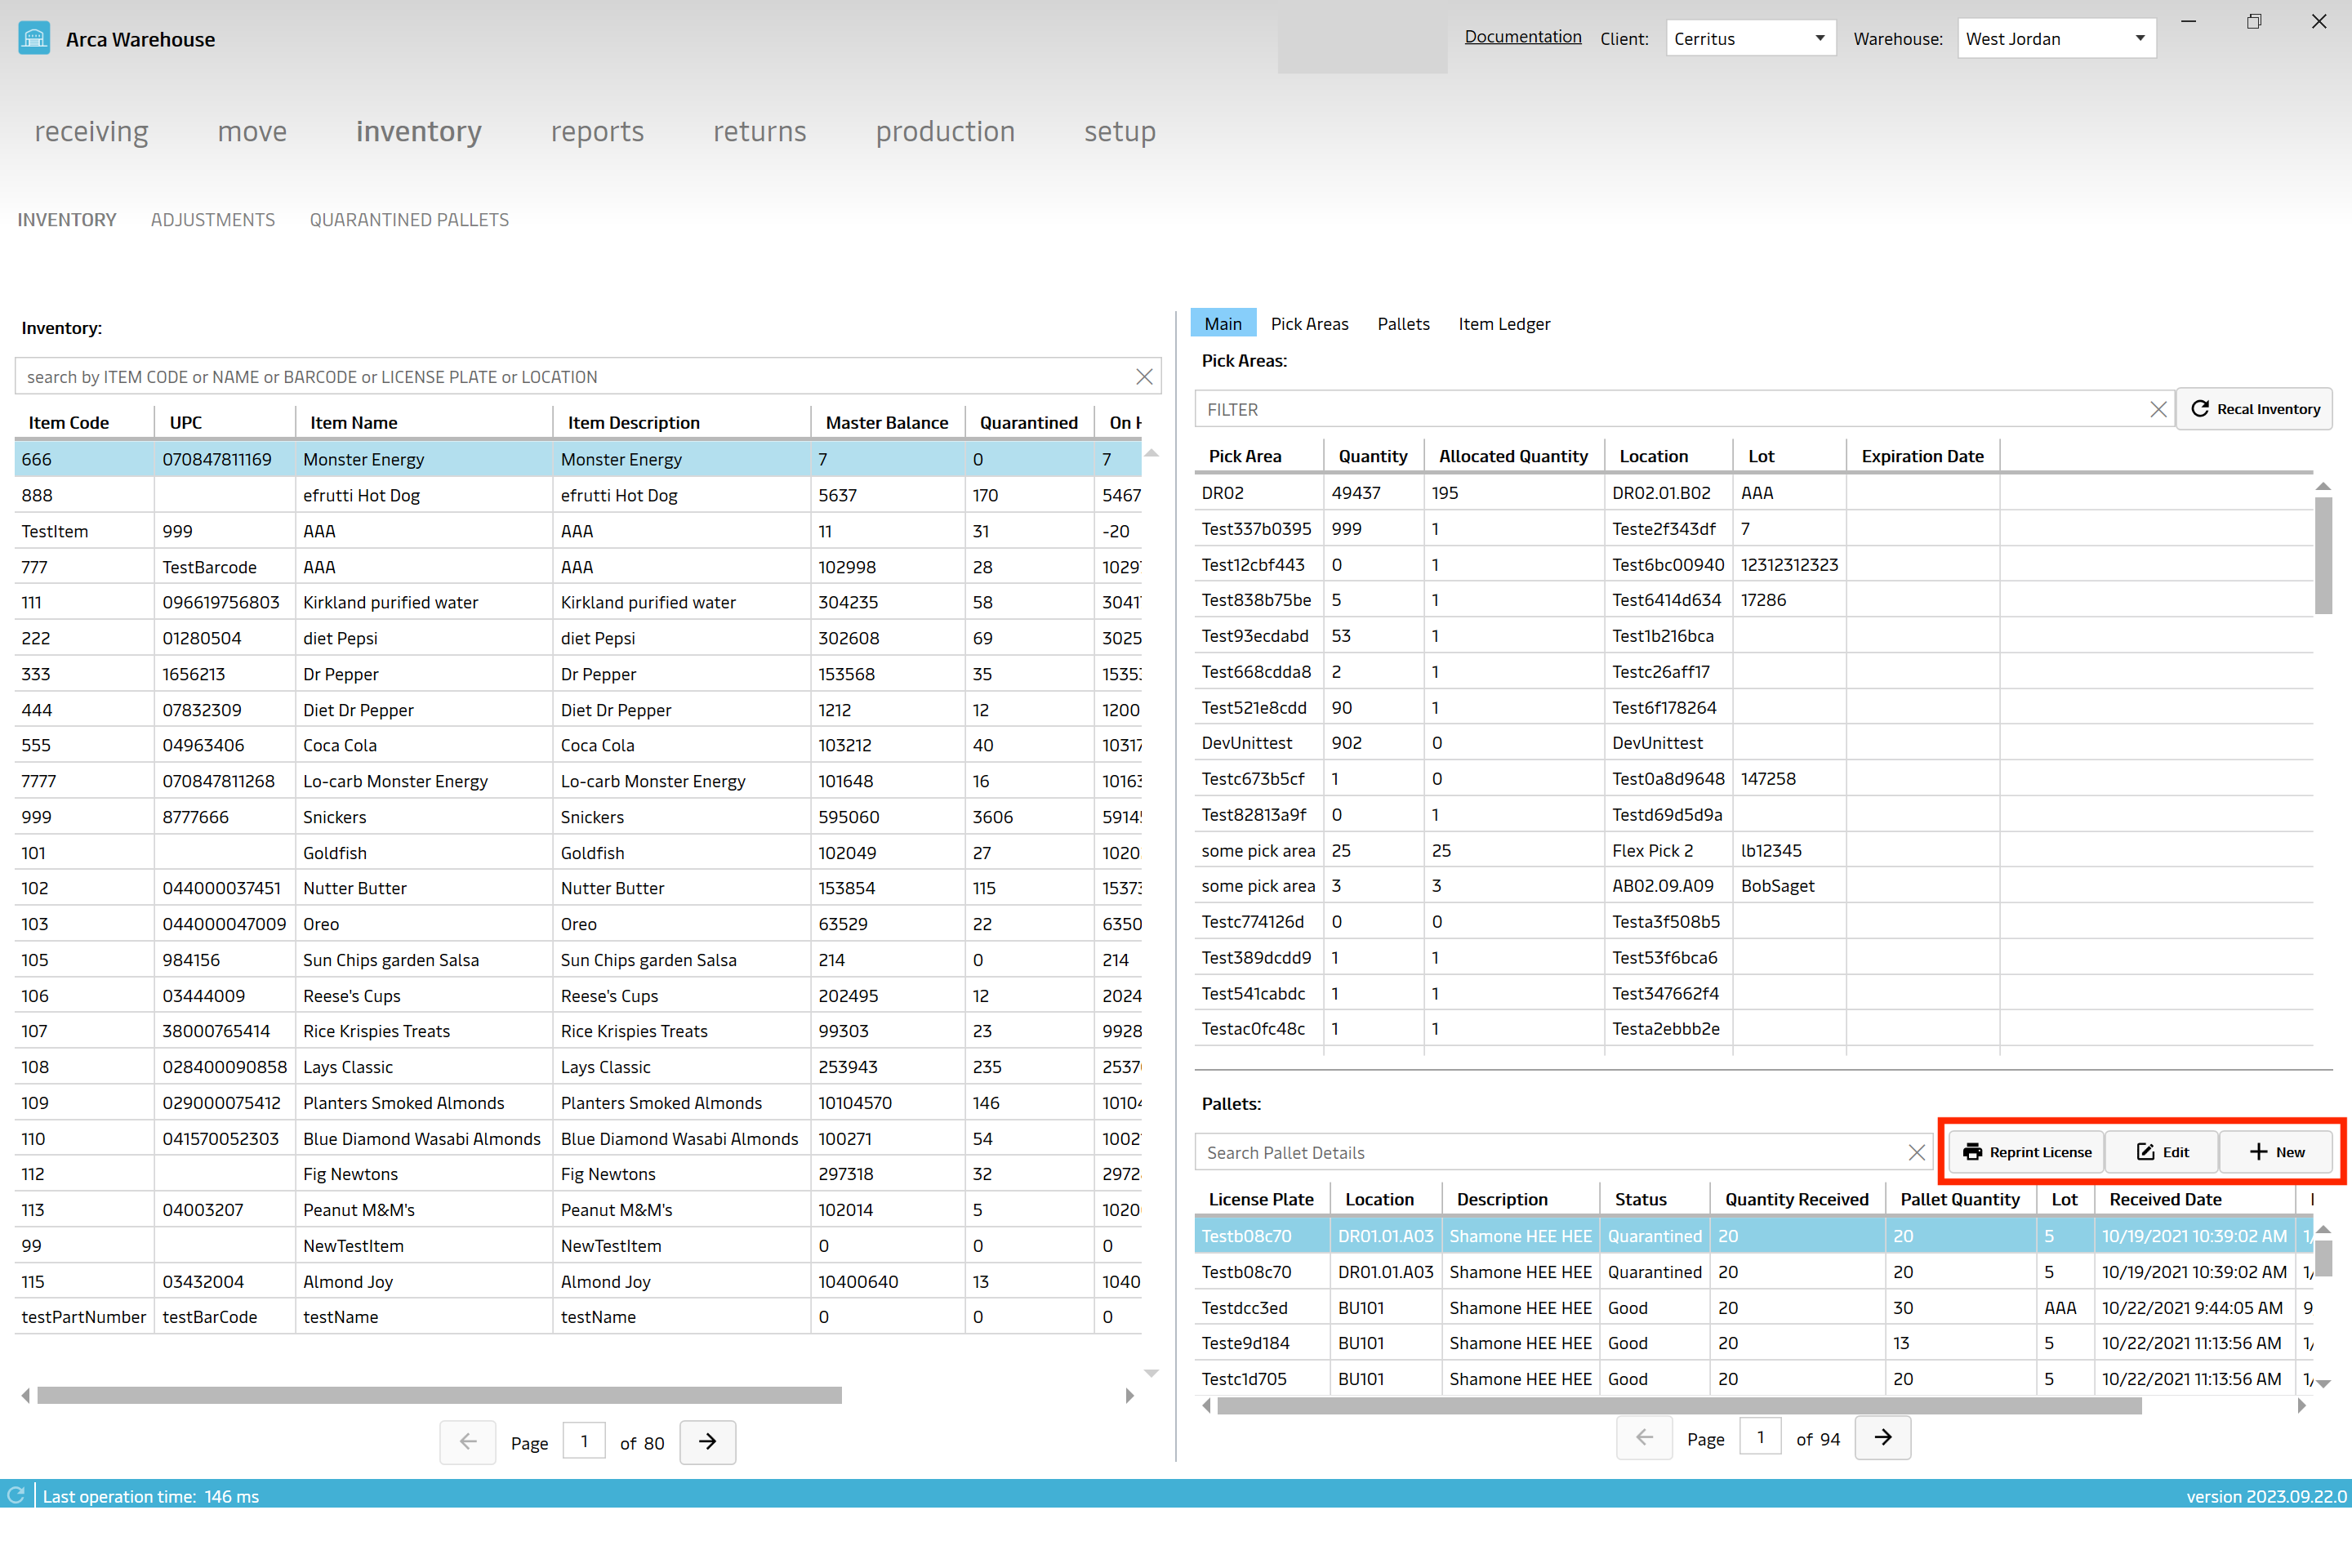Select the Kirkland purified water row

coord(578,602)
